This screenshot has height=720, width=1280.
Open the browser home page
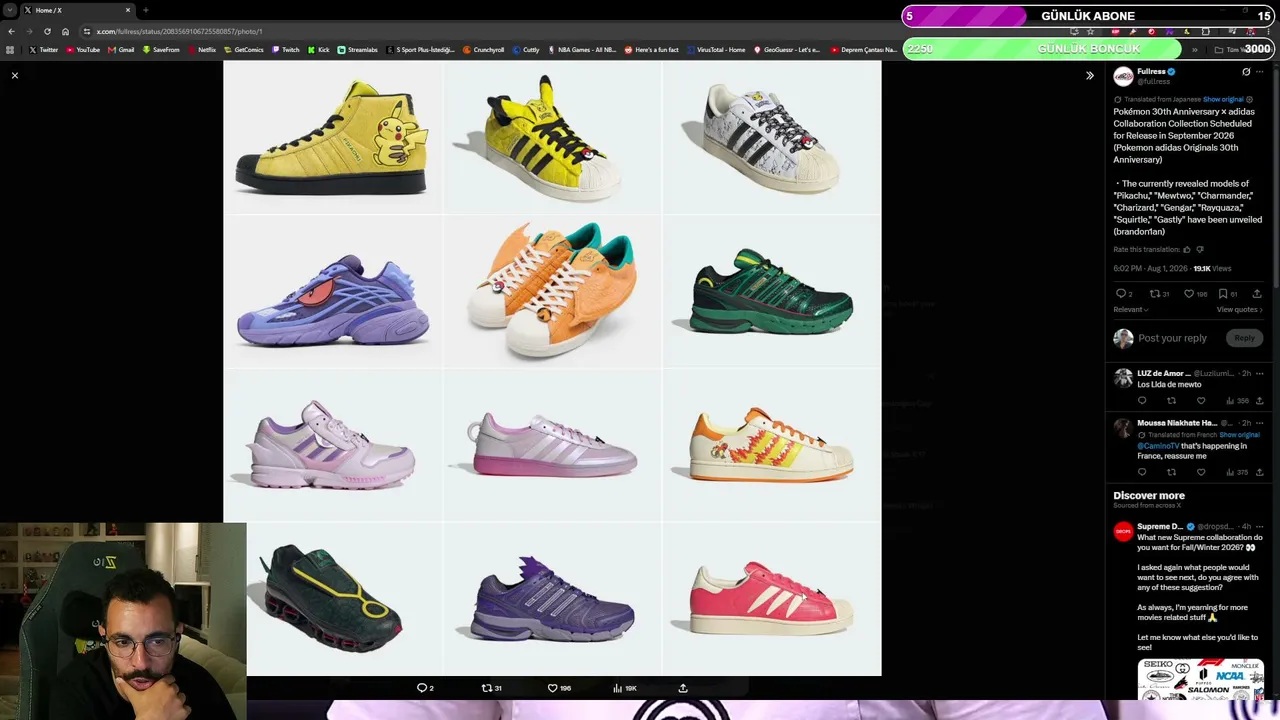pos(65,31)
